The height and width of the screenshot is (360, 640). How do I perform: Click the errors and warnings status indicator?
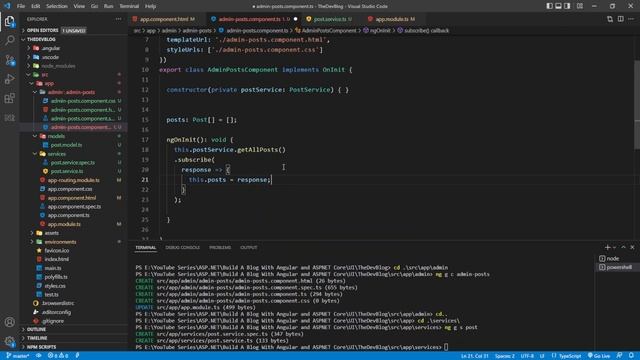(x=58, y=356)
